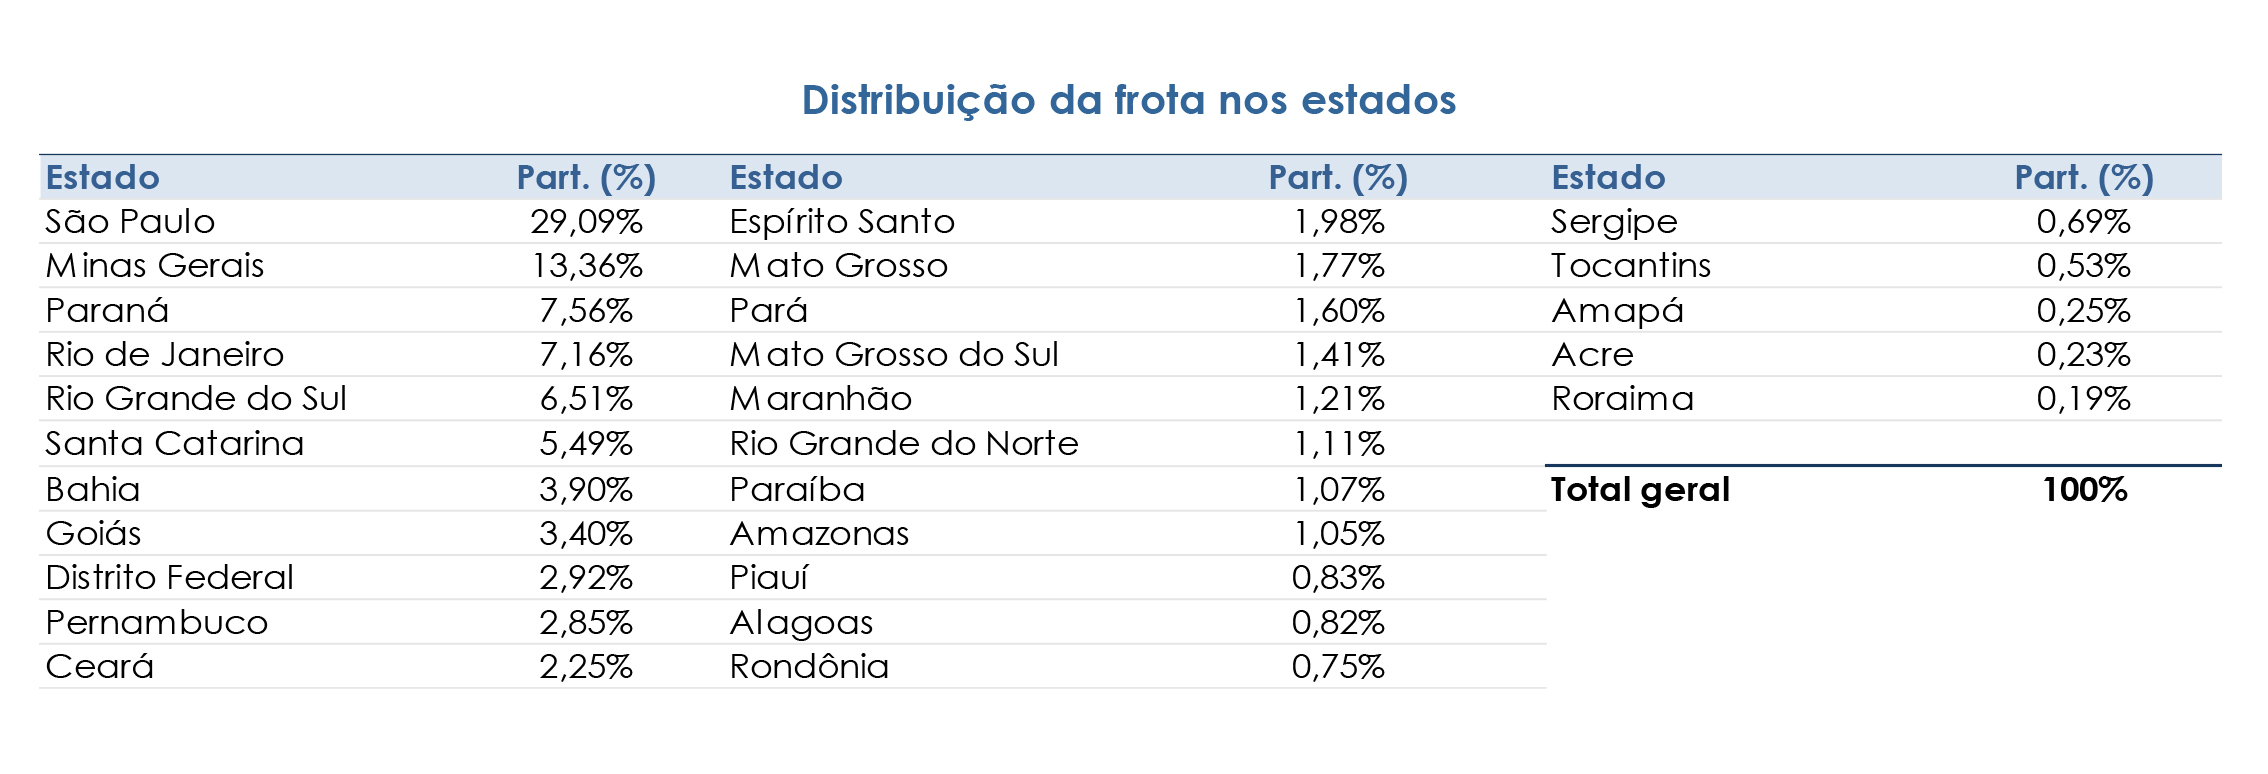The image size is (2268, 774).
Task: Click the Rio de Janeiro cell
Action: pyautogui.click(x=165, y=355)
